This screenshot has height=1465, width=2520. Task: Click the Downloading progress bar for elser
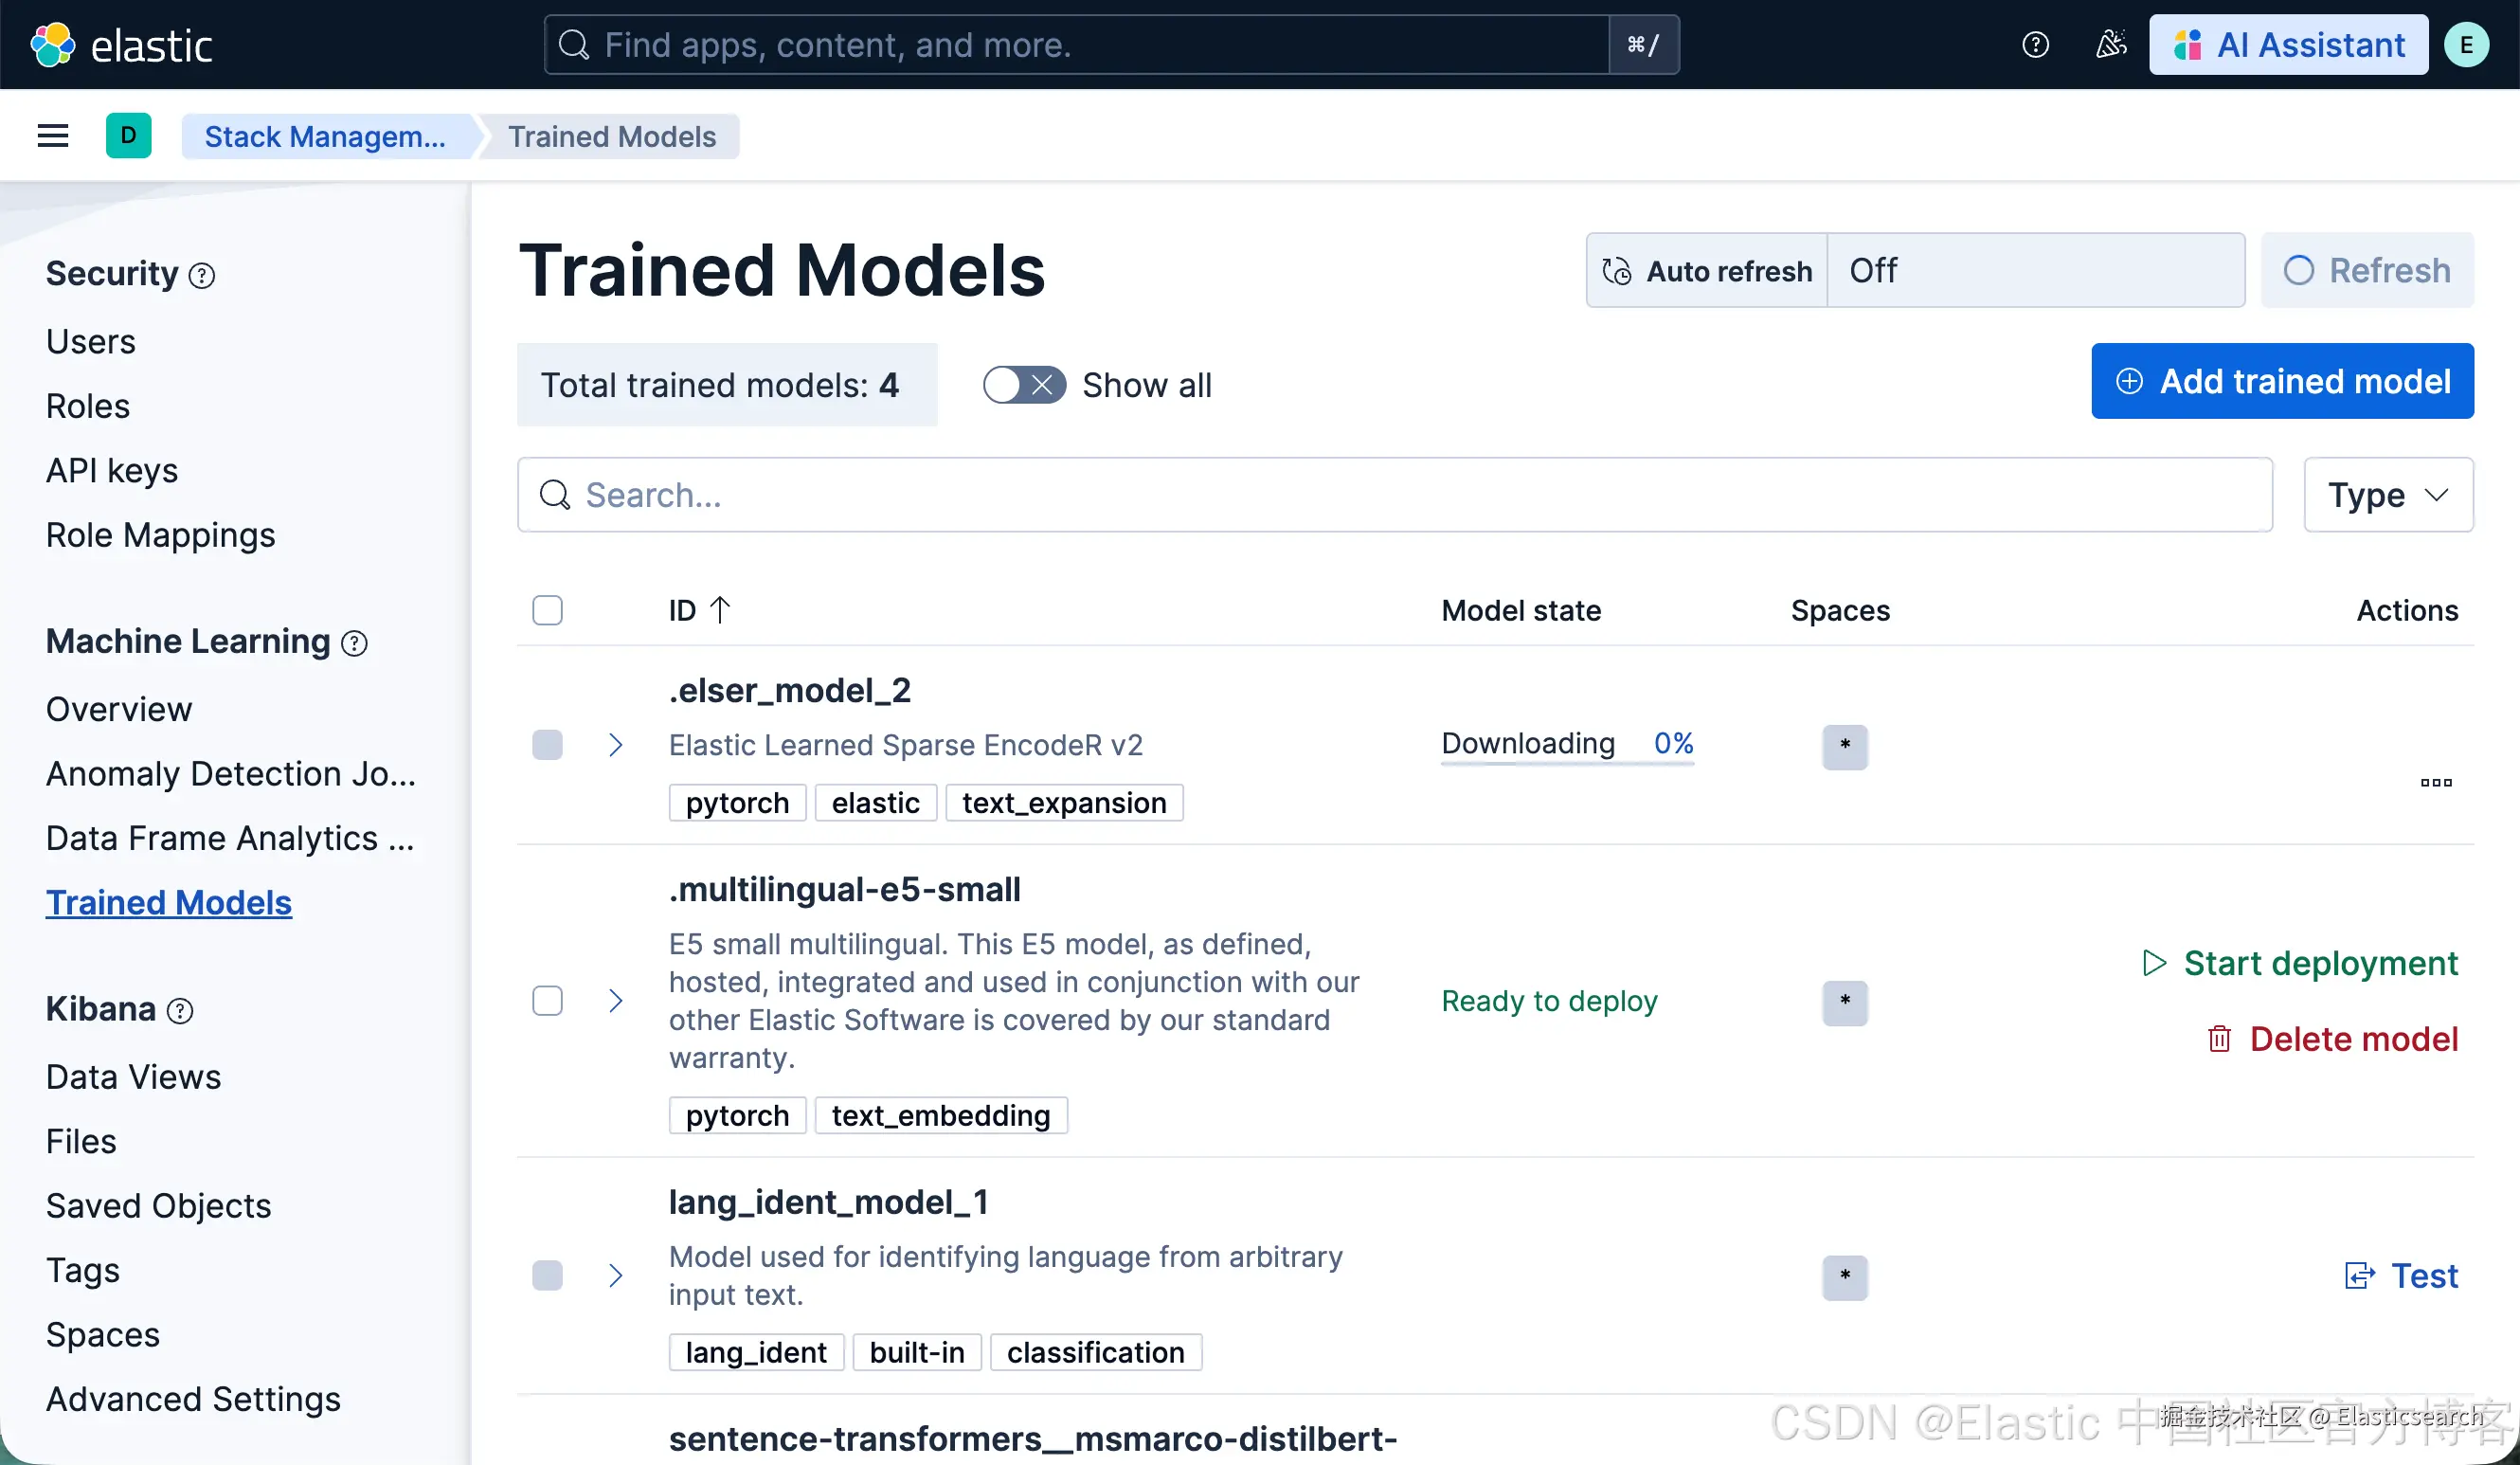[1567, 764]
